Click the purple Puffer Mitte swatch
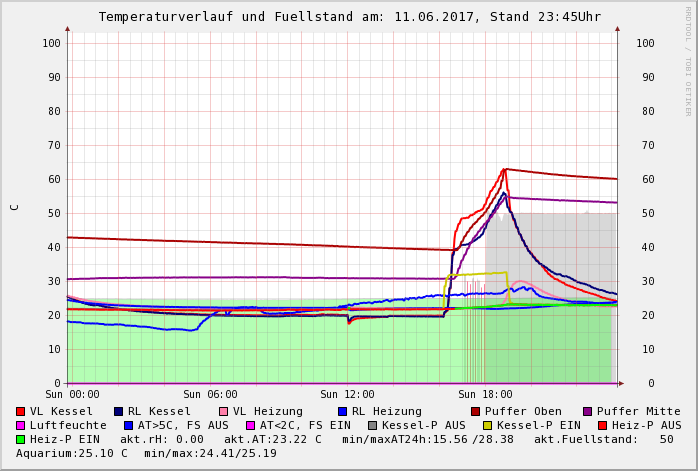The image size is (698, 471). pyautogui.click(x=588, y=411)
